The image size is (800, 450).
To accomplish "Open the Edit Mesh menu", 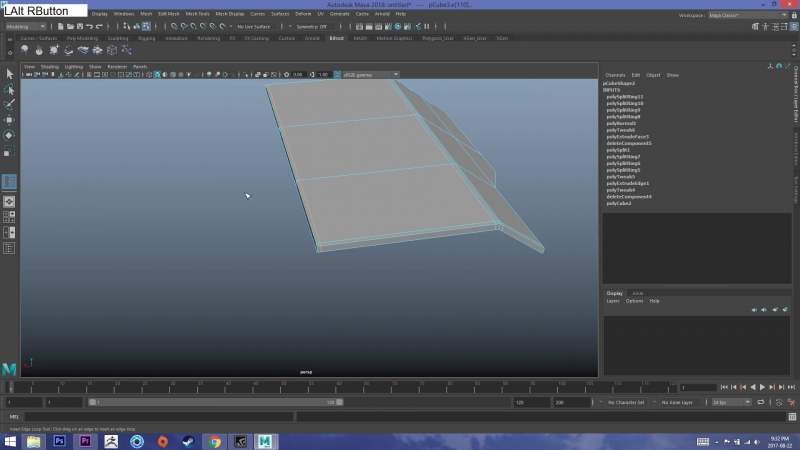I will click(x=169, y=14).
